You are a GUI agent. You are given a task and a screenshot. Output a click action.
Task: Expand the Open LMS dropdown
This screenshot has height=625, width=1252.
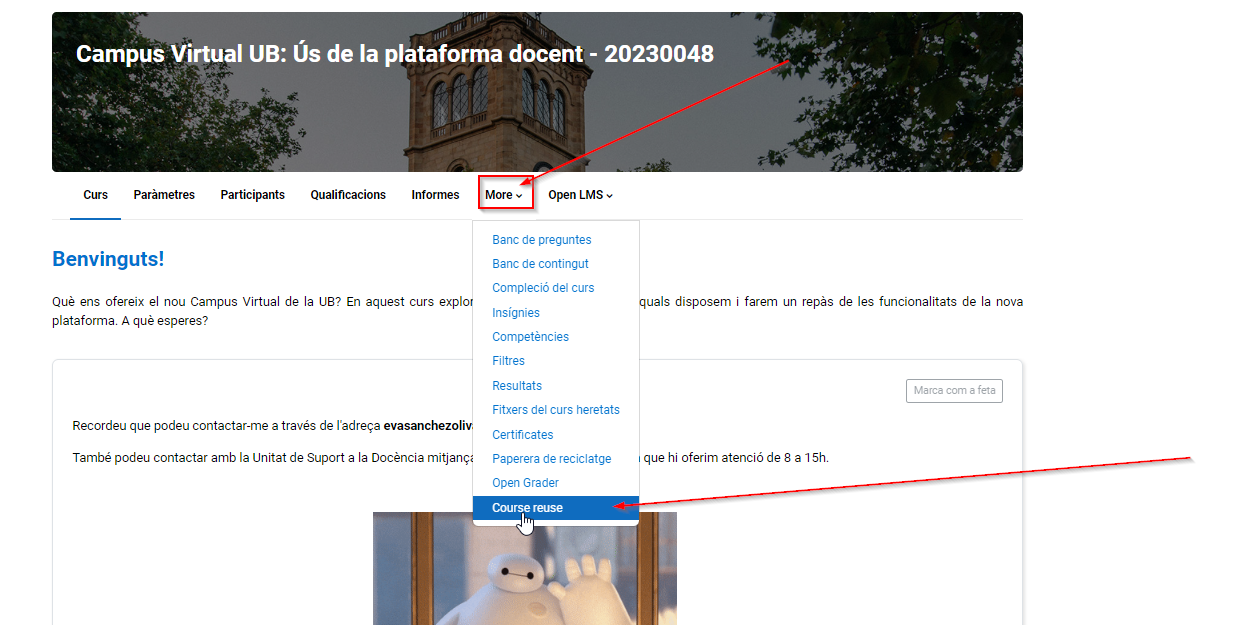pyautogui.click(x=580, y=195)
